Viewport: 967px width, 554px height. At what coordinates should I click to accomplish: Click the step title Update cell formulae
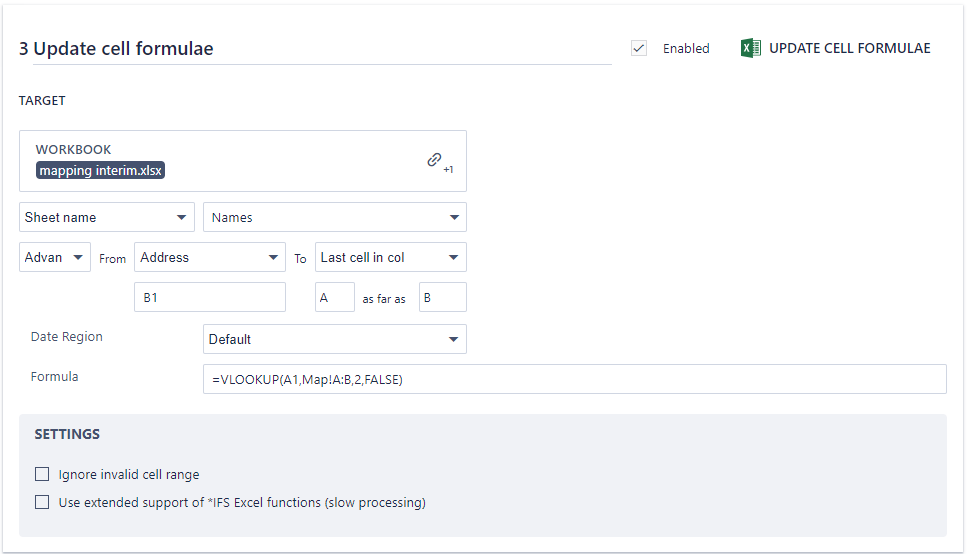click(116, 48)
